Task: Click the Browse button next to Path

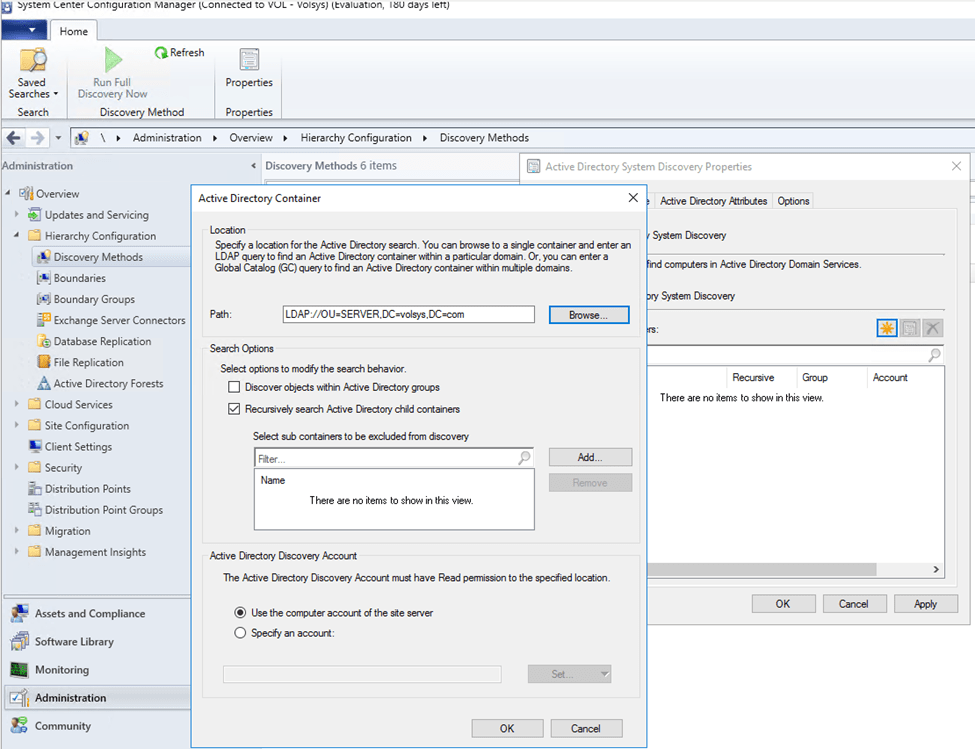Action: pos(588,315)
